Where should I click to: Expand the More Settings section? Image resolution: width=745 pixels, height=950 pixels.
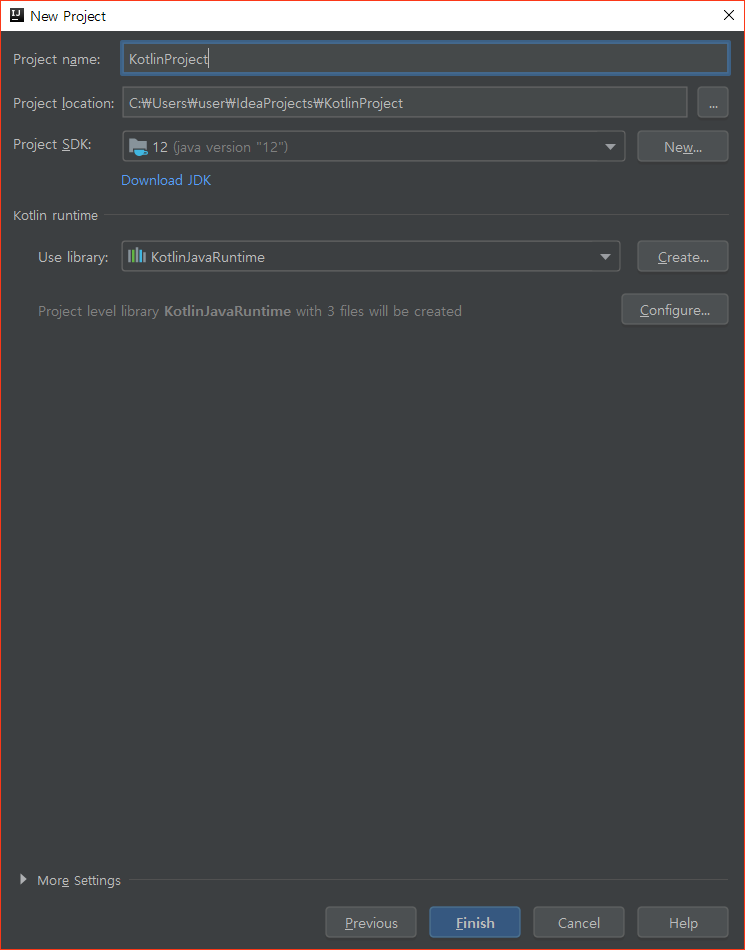coord(23,879)
